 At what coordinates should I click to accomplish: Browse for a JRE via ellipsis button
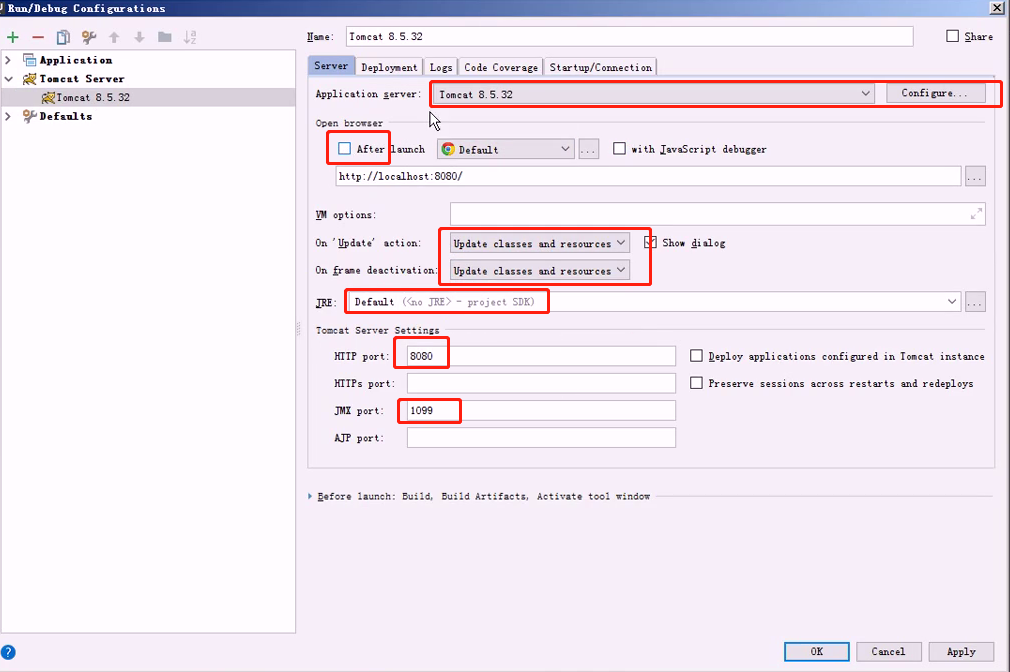[x=975, y=302]
